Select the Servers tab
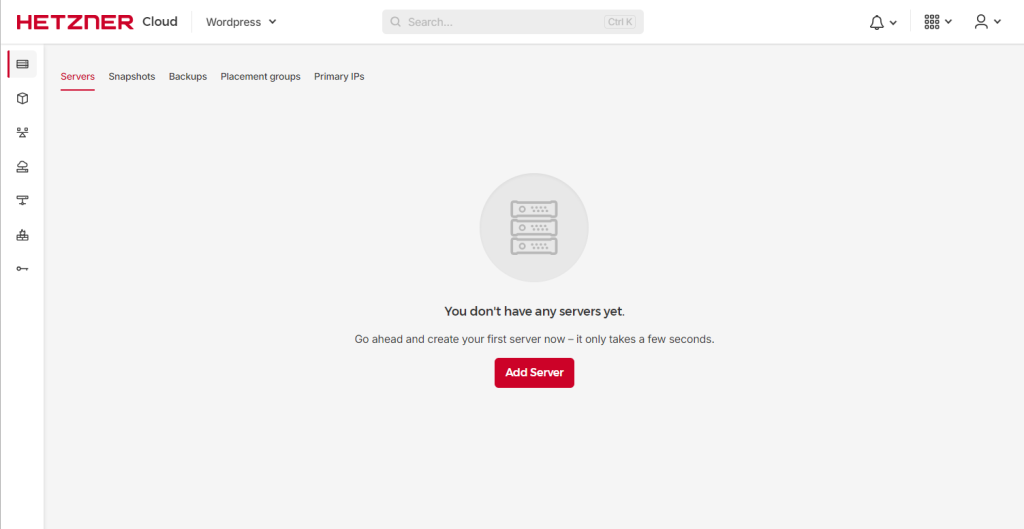1024x529 pixels. [77, 77]
